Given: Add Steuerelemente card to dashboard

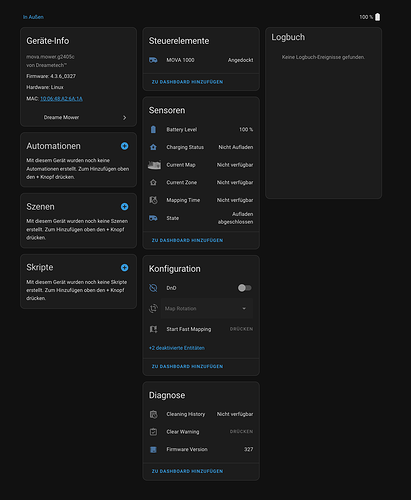Looking at the screenshot, I should pyautogui.click(x=187, y=82).
